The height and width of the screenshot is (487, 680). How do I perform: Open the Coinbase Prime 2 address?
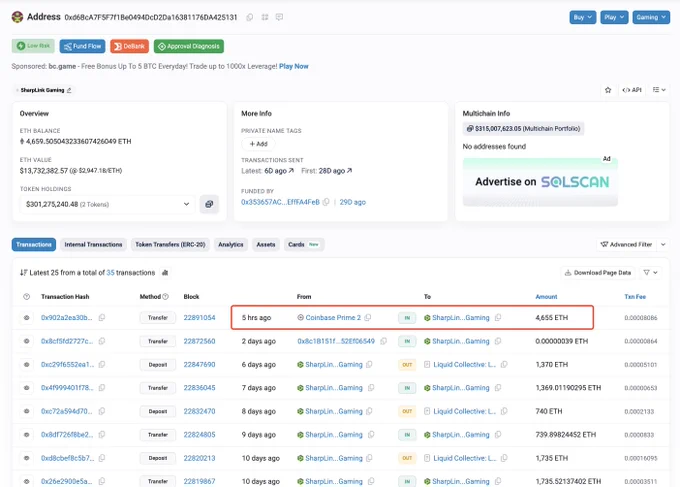(333, 317)
